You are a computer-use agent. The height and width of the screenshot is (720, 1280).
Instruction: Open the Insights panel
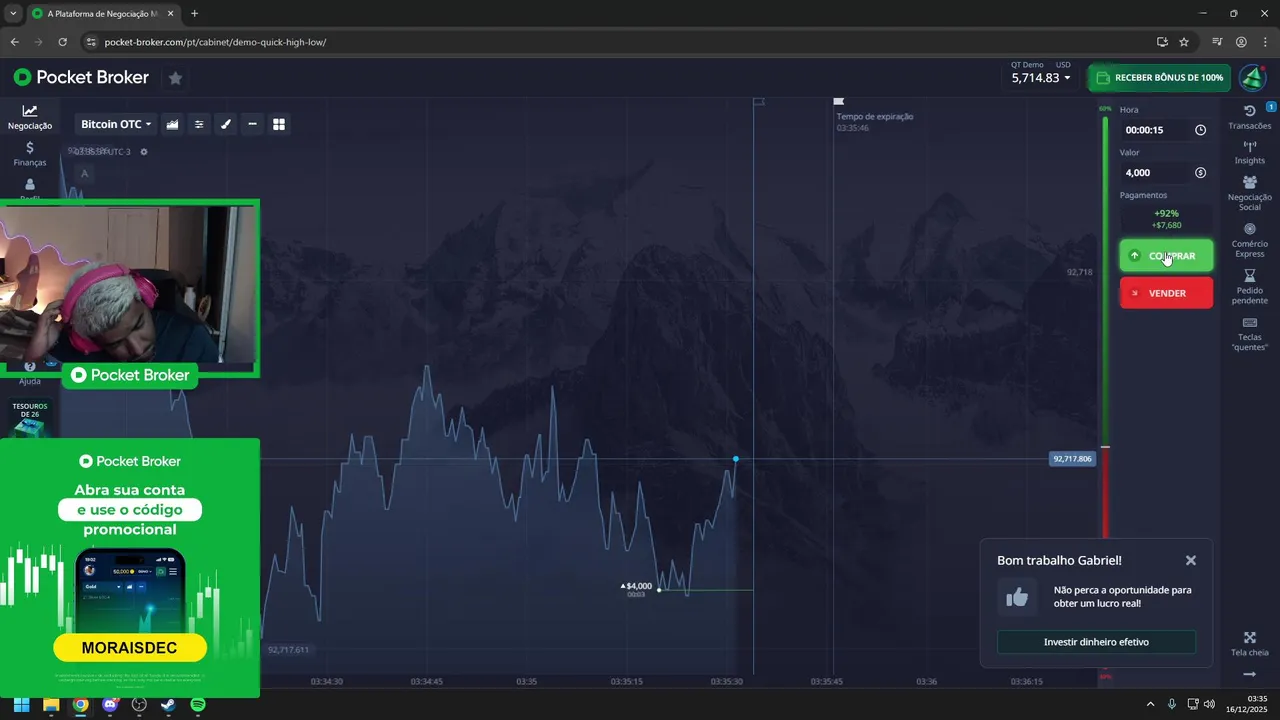pyautogui.click(x=1249, y=152)
